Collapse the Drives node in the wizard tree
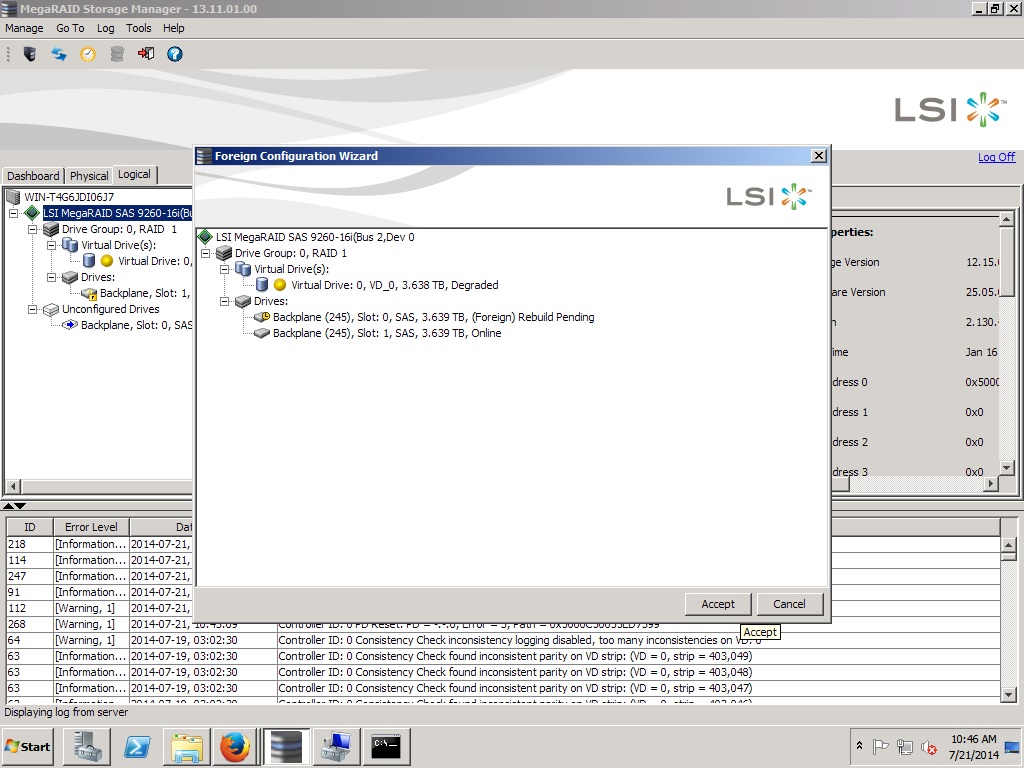This screenshot has height=768, width=1024. pos(225,301)
